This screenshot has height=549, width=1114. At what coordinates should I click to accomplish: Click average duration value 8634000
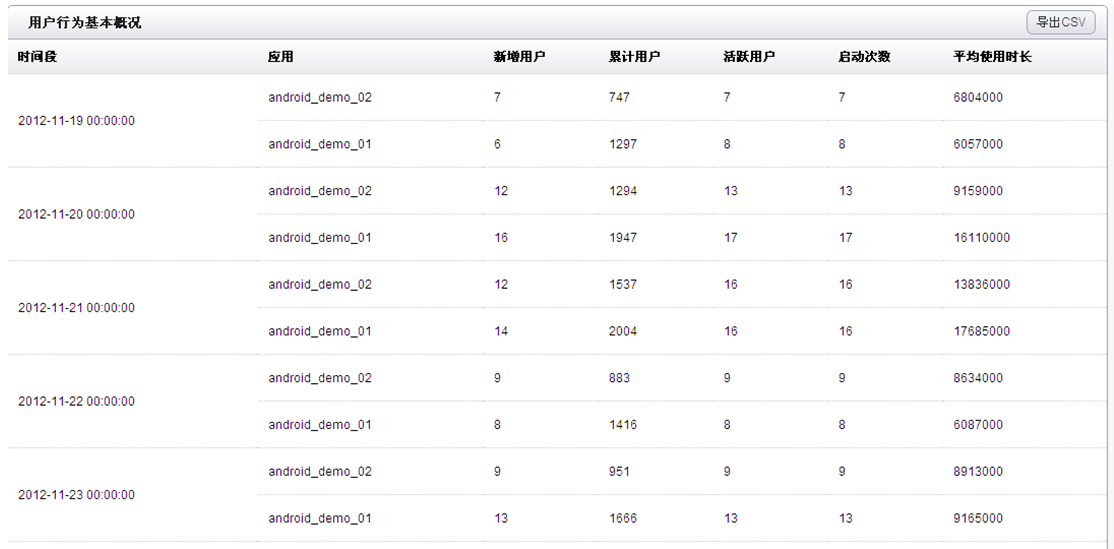[x=978, y=379]
